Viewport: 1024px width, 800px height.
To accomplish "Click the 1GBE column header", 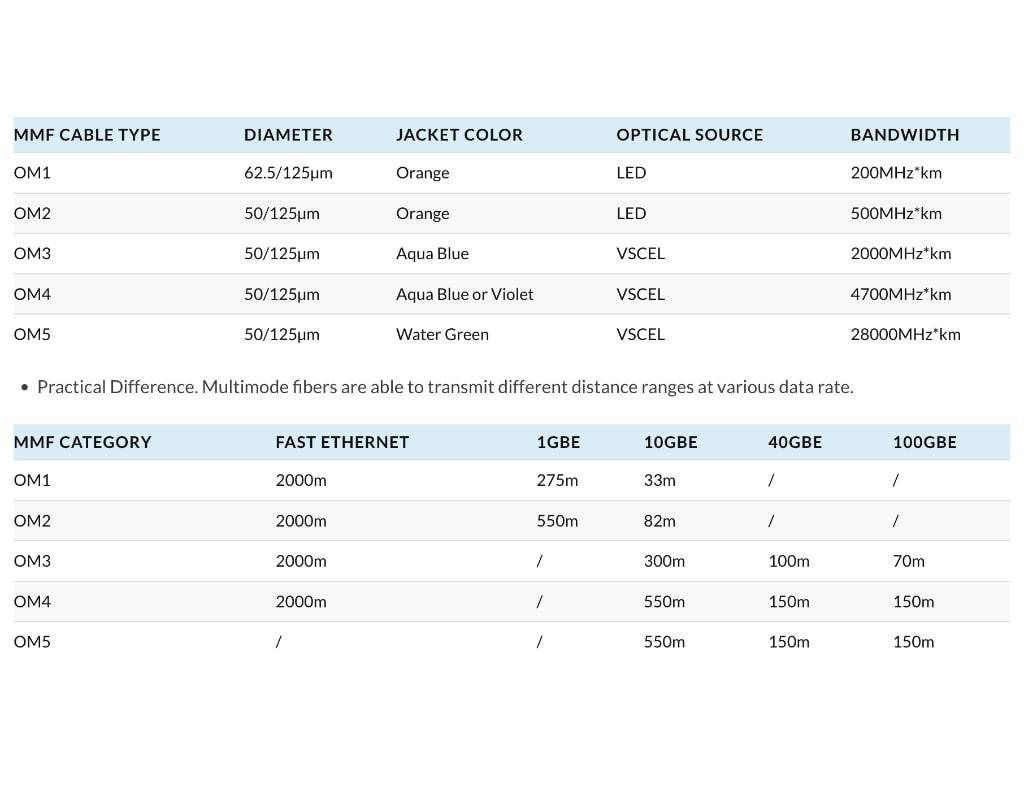I will click(558, 443).
